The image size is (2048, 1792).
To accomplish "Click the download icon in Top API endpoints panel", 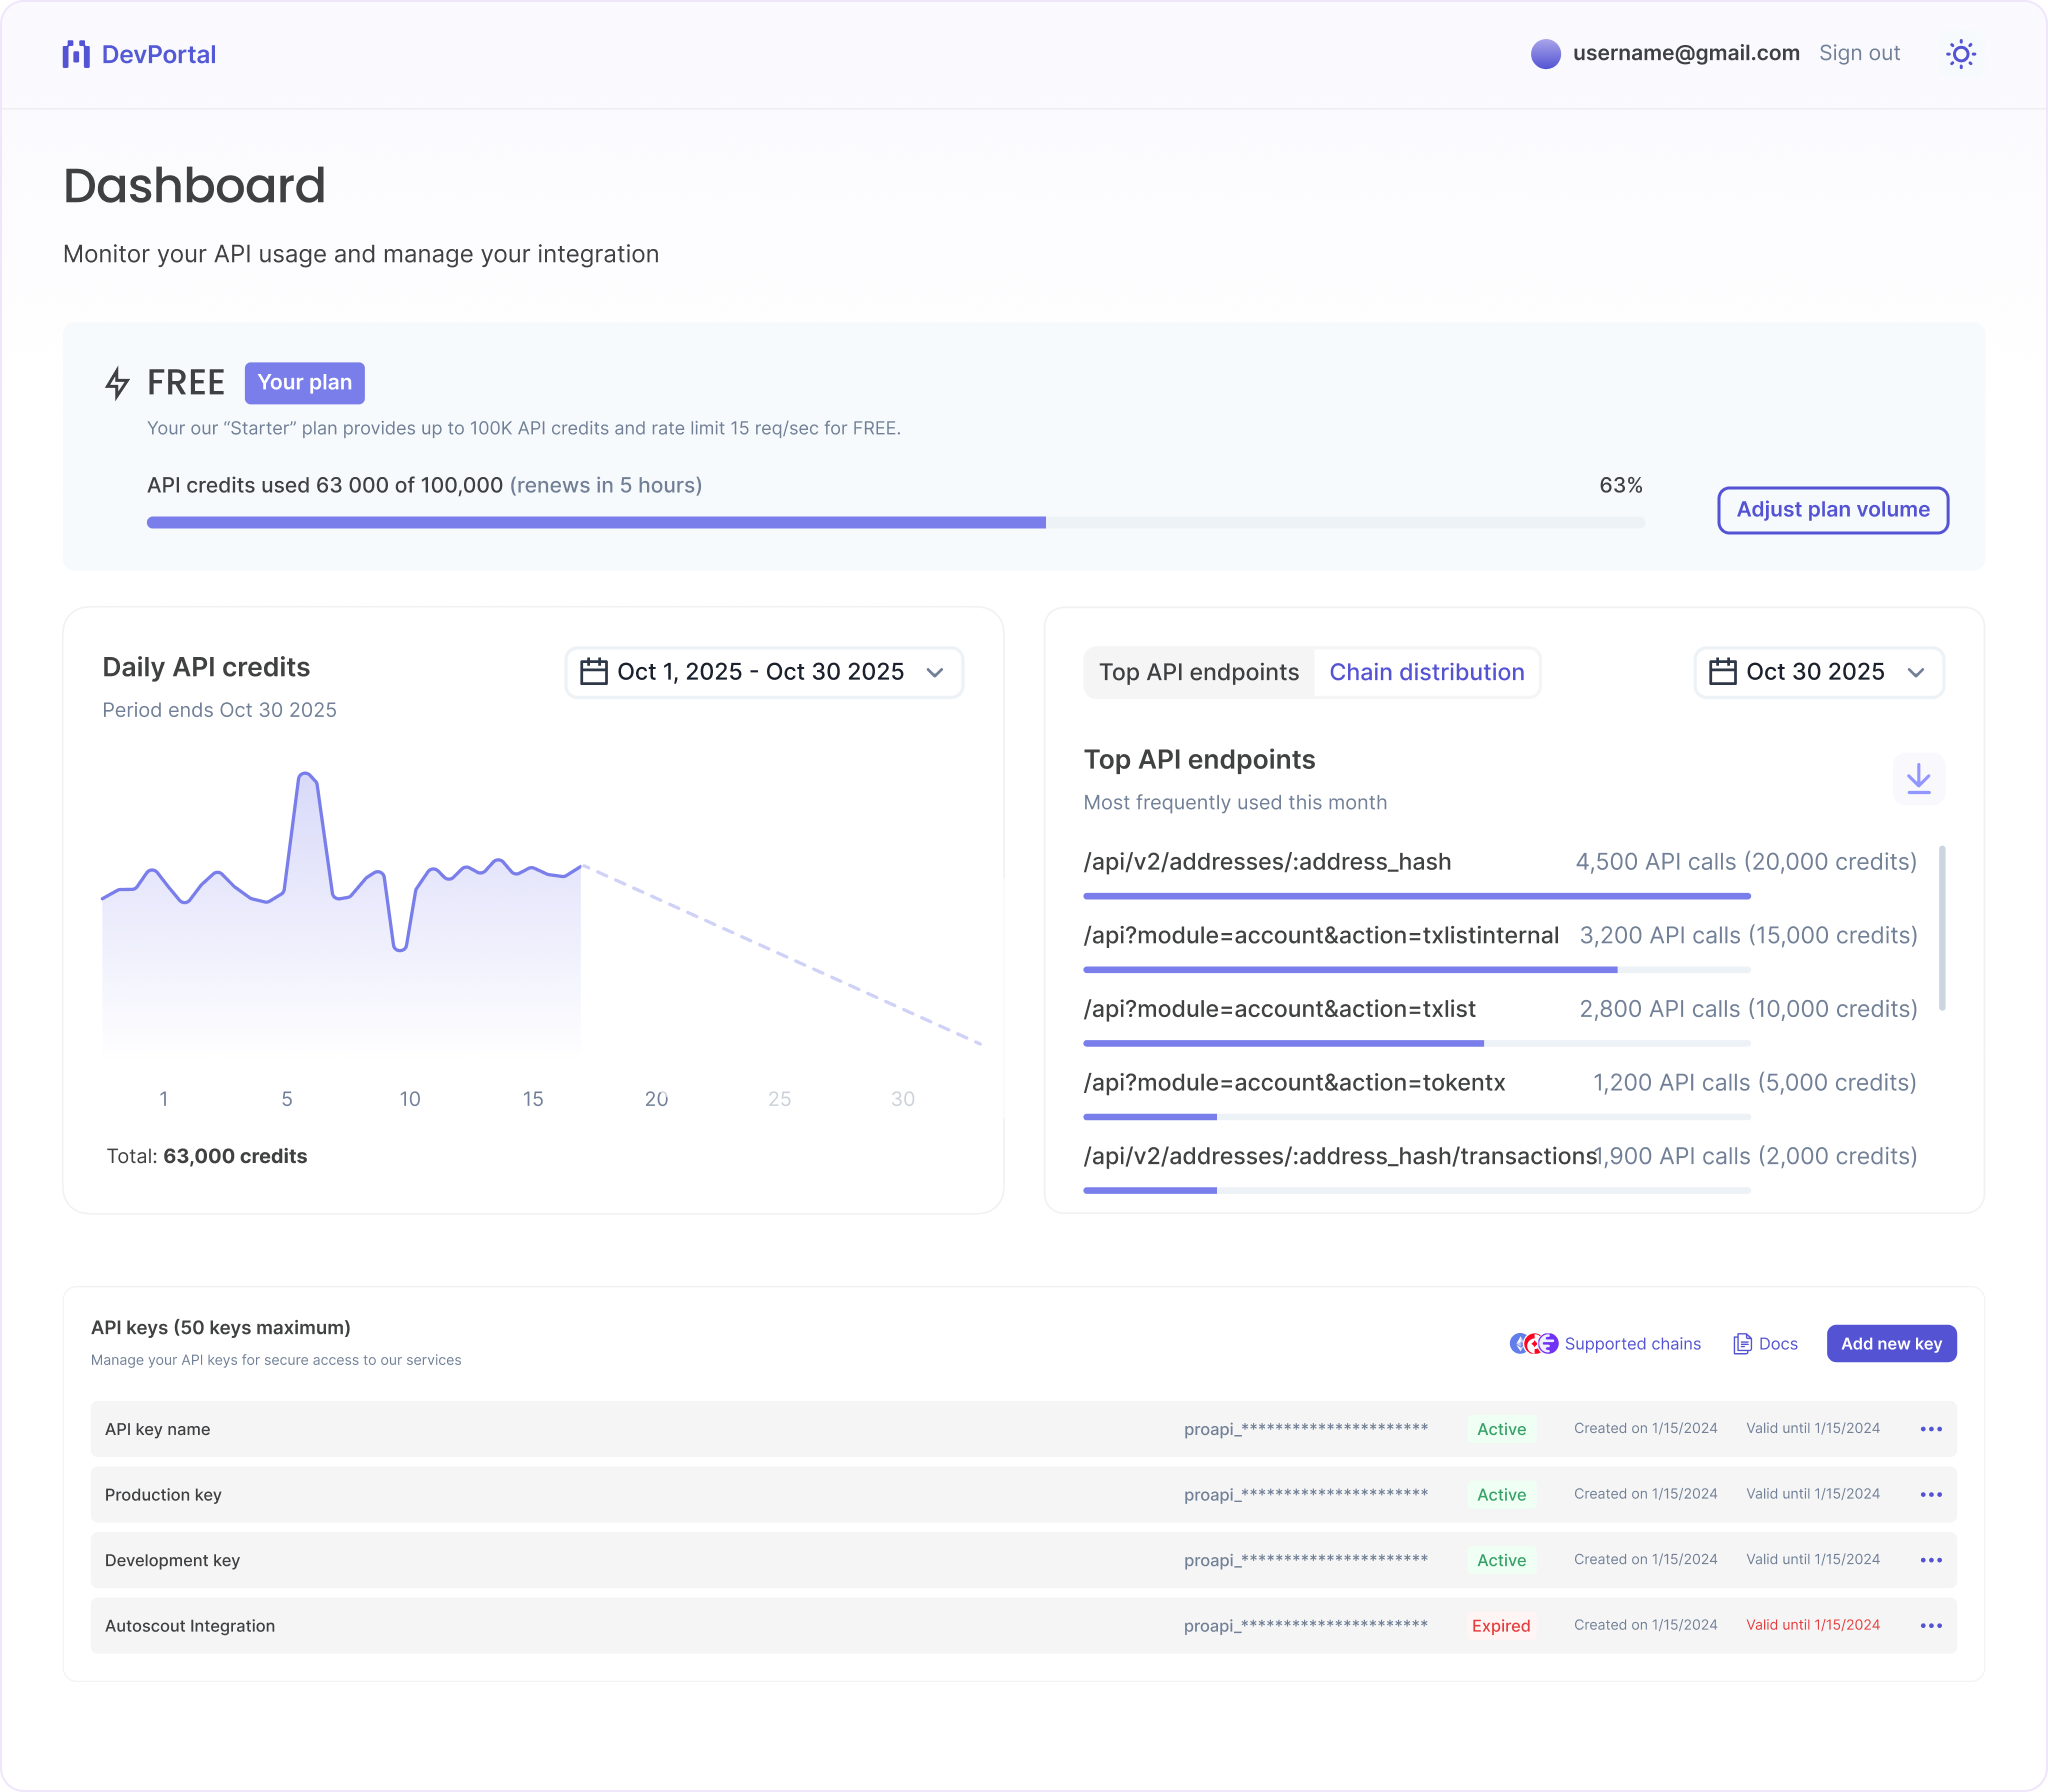I will tap(1918, 779).
